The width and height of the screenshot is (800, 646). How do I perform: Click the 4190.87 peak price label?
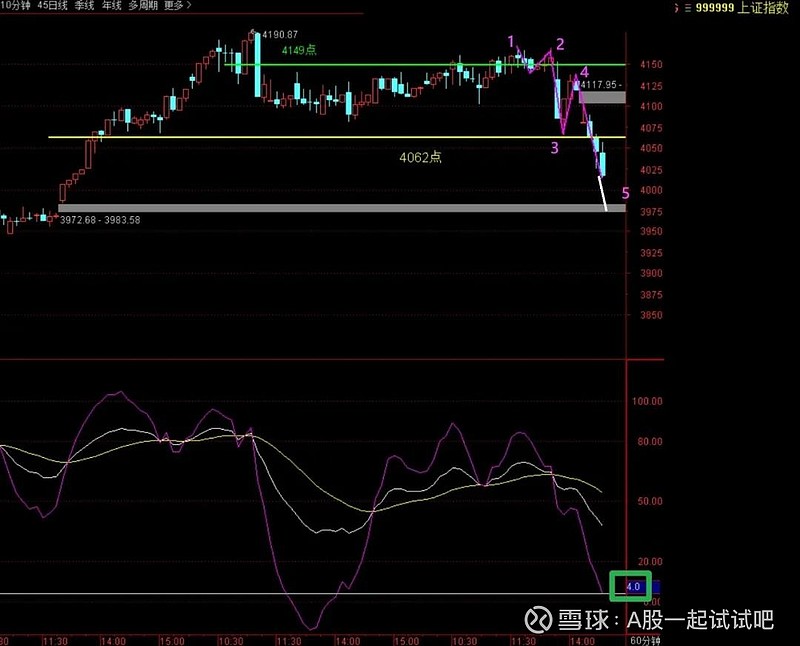pos(280,35)
